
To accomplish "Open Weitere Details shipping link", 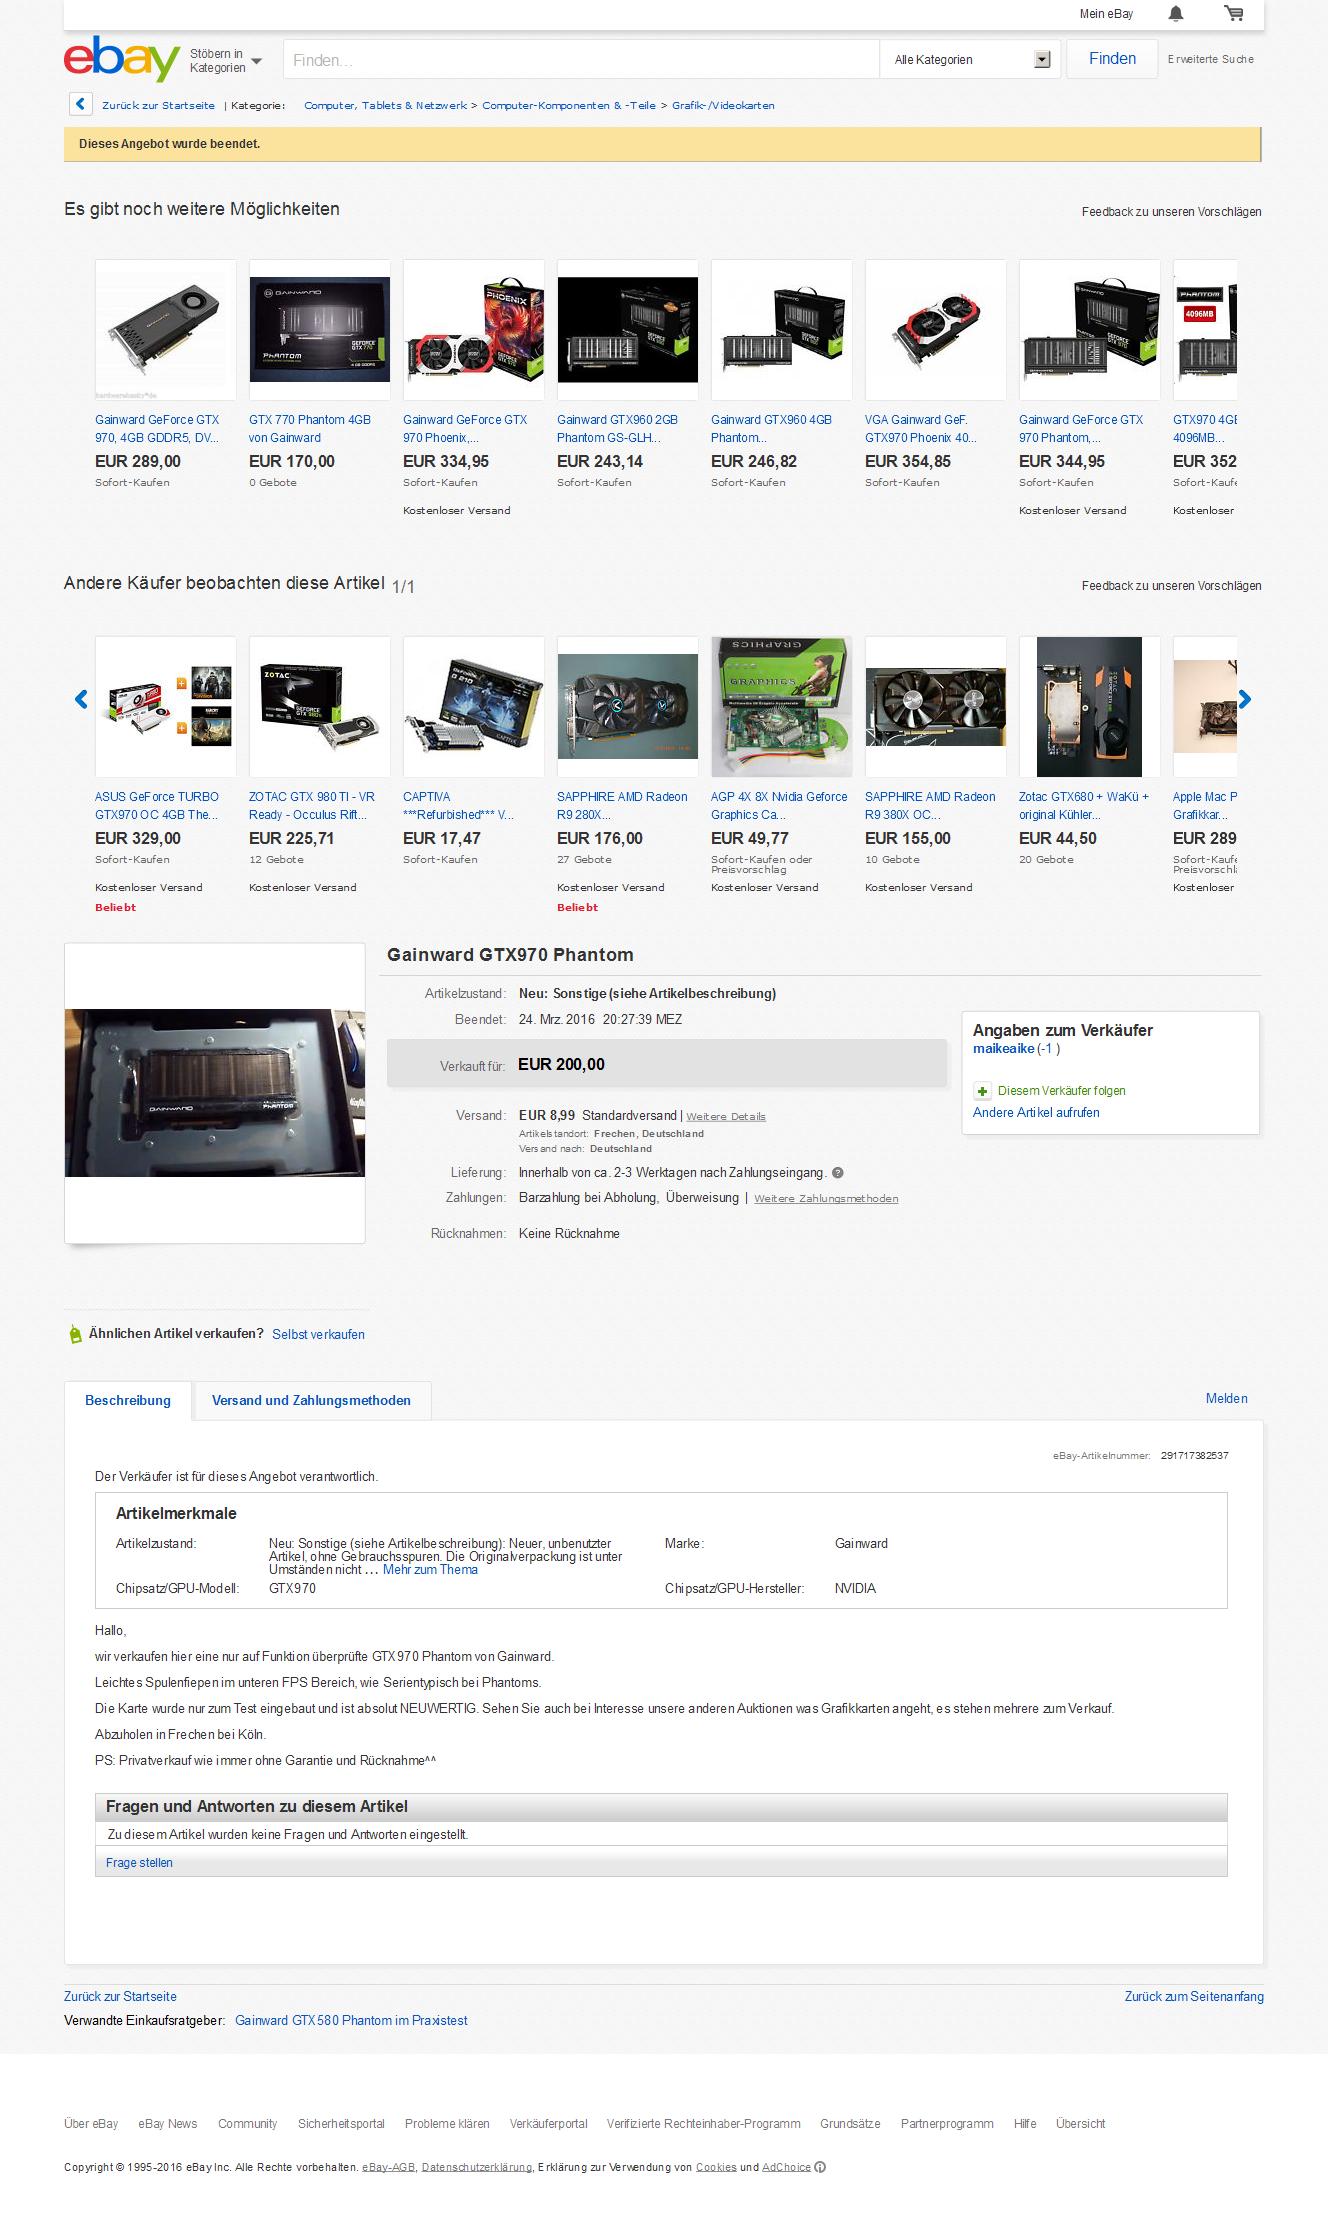I will (726, 1117).
